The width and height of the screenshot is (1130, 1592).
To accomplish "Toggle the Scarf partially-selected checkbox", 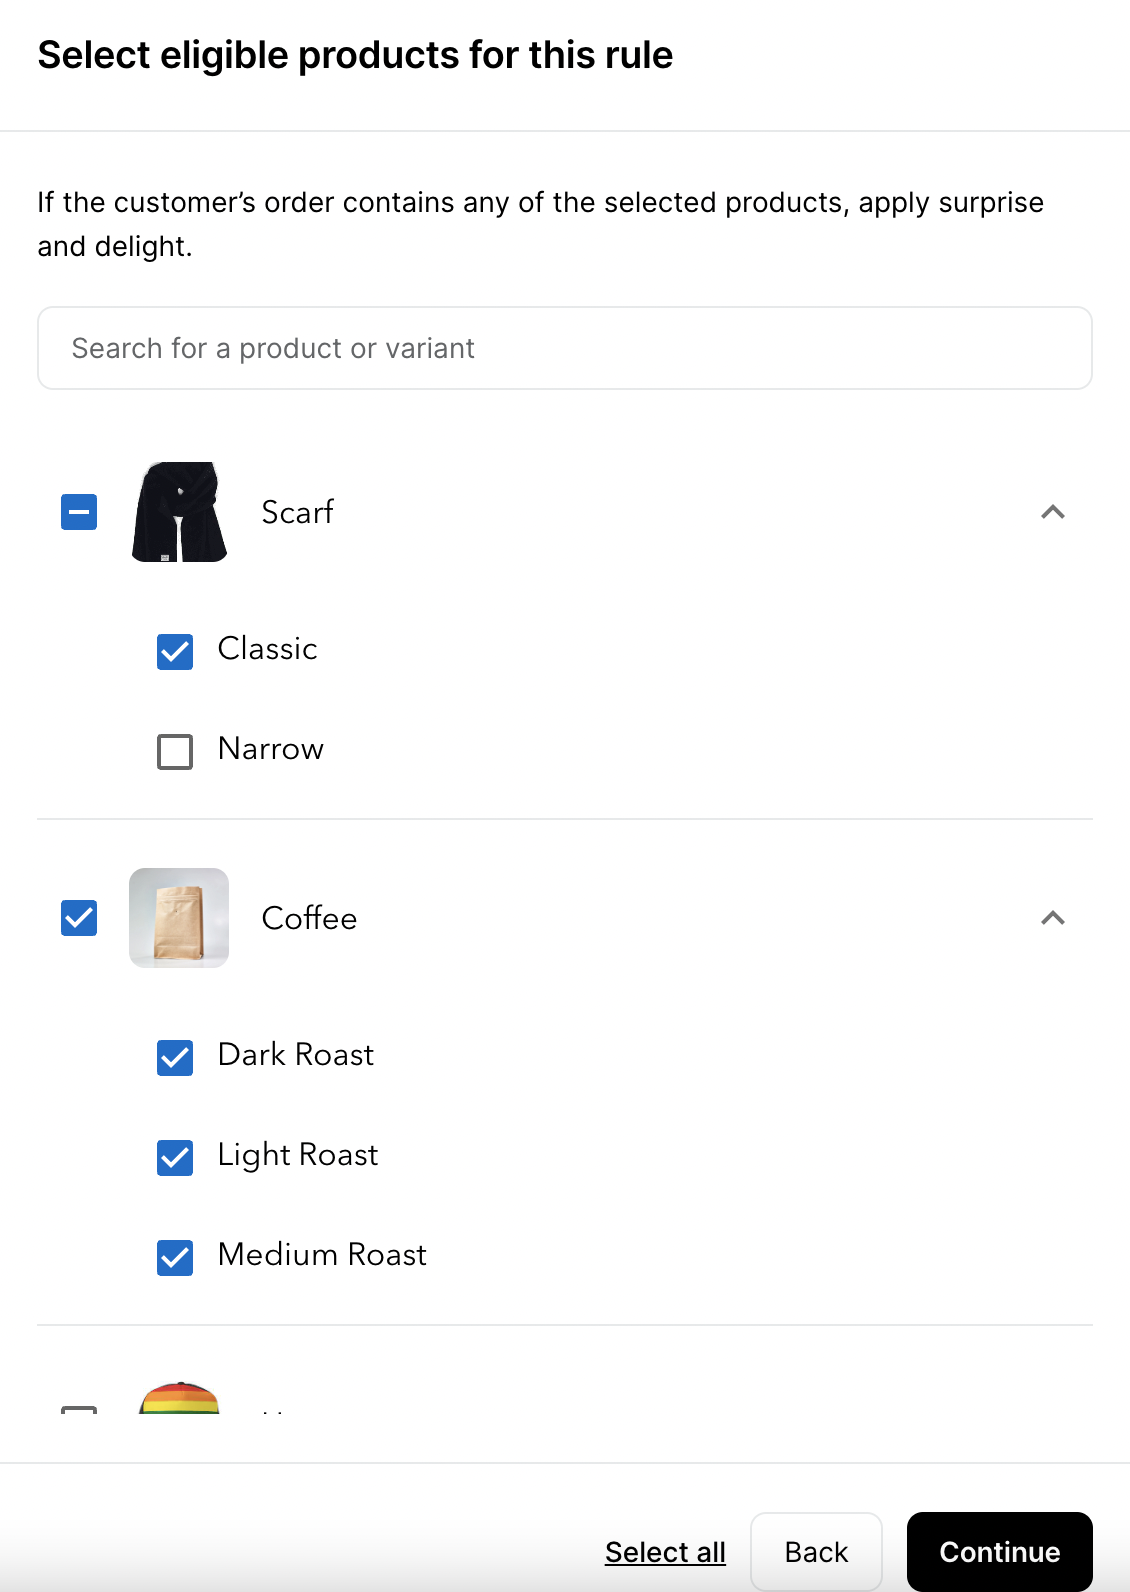I will tap(79, 512).
